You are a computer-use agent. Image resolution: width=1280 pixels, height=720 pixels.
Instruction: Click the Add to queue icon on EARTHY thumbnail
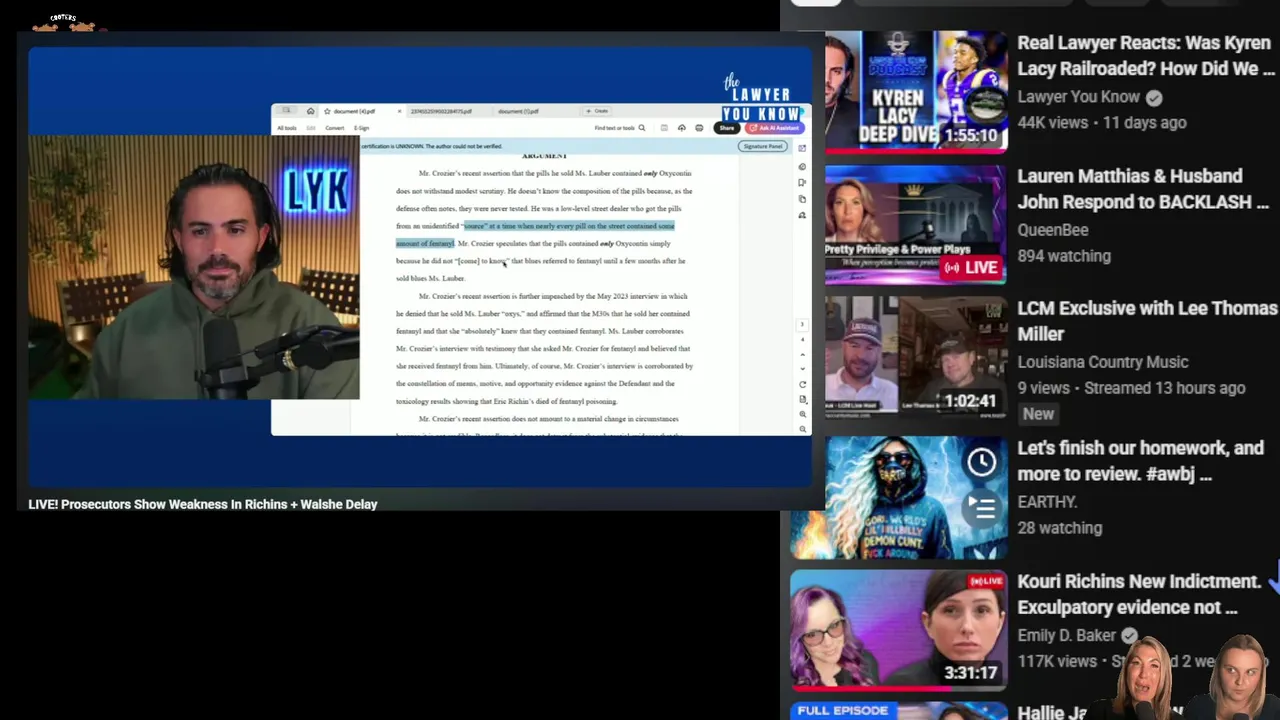pyautogui.click(x=982, y=508)
